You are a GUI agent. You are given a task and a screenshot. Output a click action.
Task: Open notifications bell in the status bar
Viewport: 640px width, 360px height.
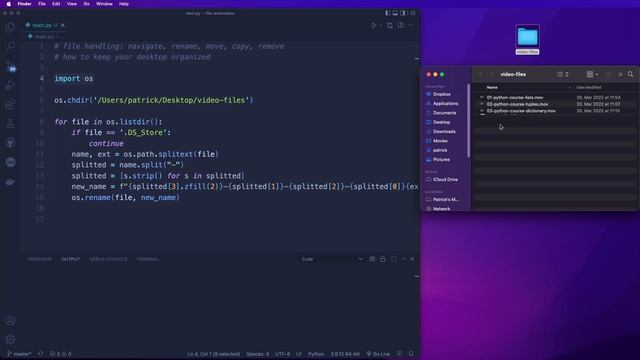(411, 354)
